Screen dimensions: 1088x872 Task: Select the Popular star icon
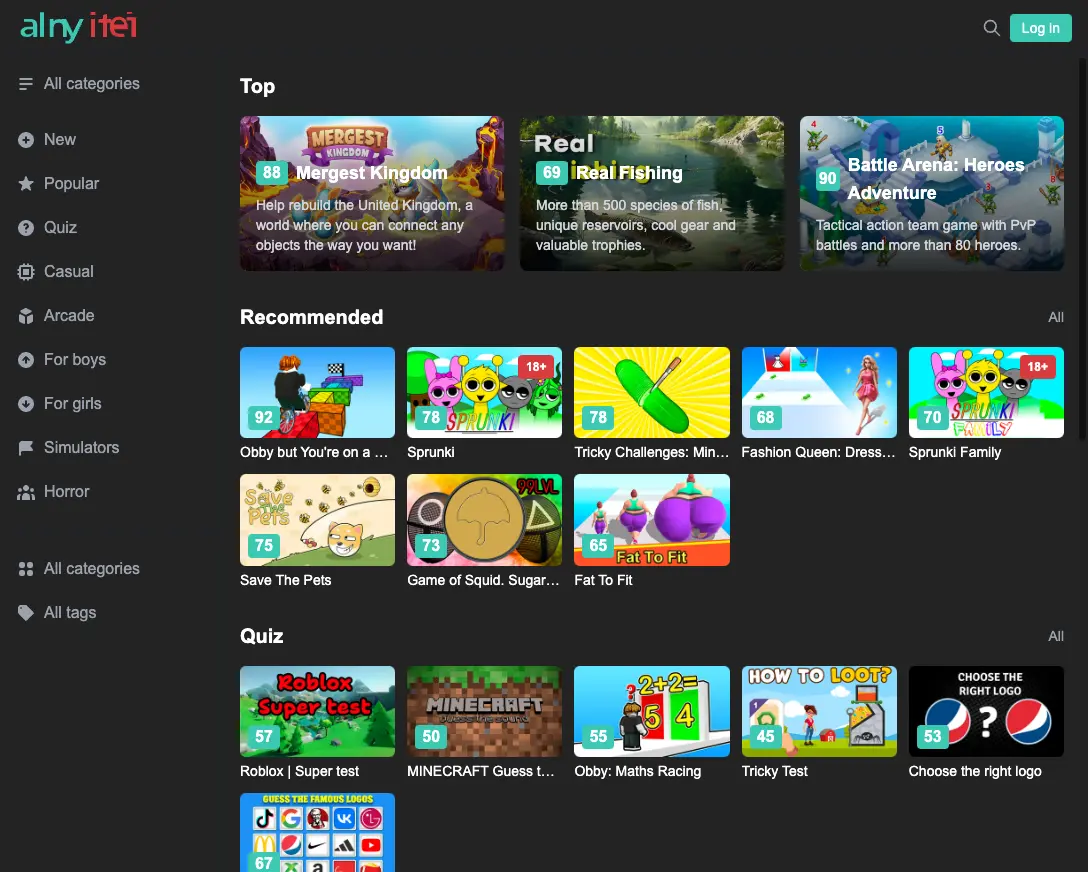point(26,184)
